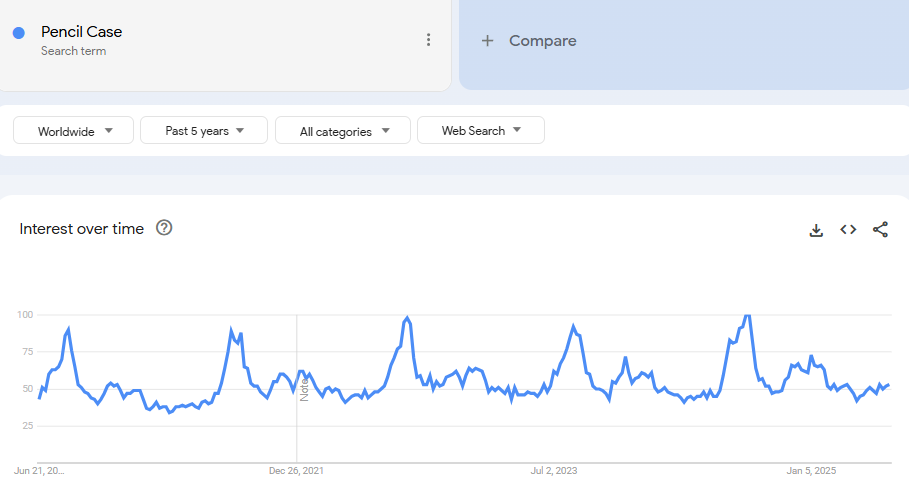This screenshot has height=488, width=909.
Task: Click the Search term subtitle text
Action: point(74,51)
